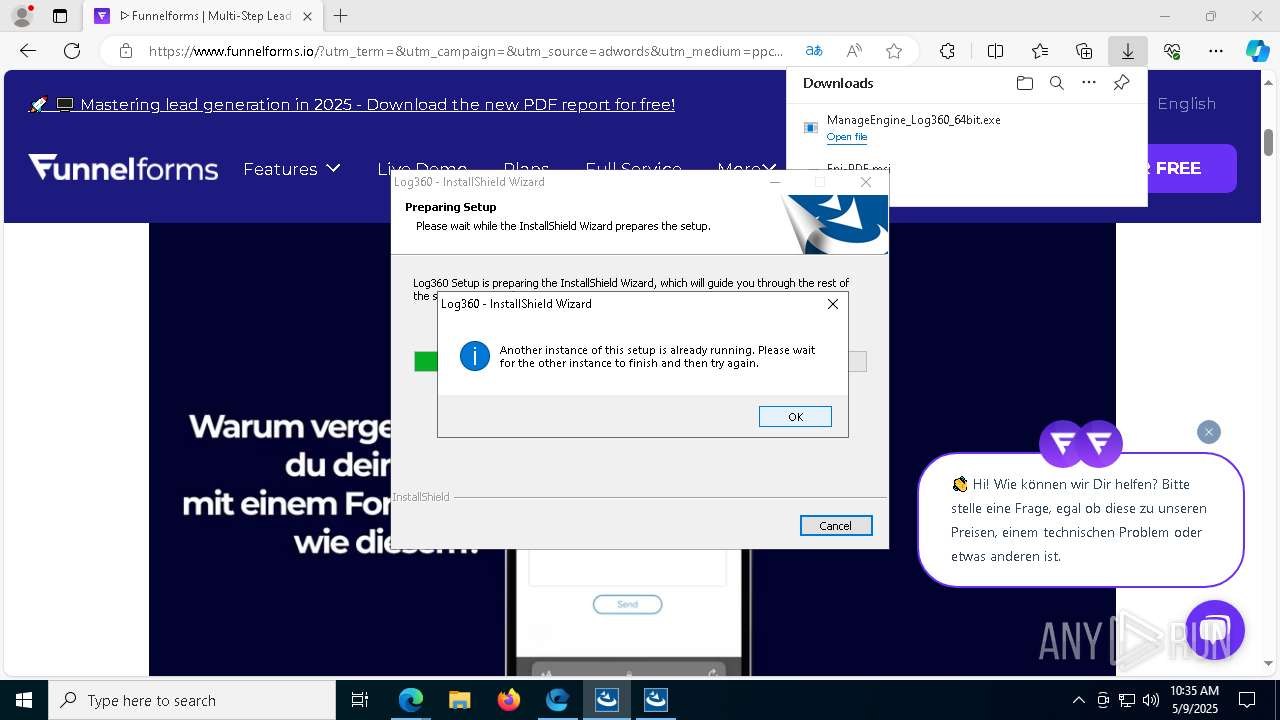The image size is (1280, 720).
Task: Add this page to favorites star
Action: coord(894,51)
